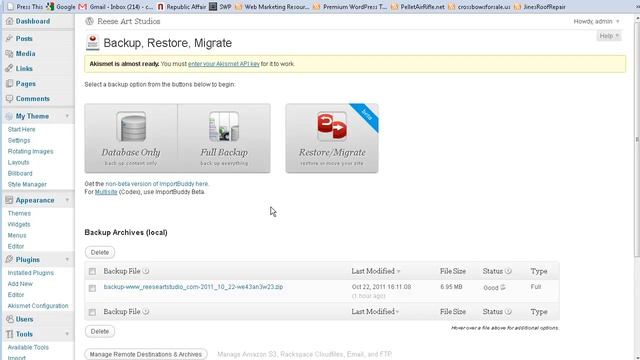Collapse the My Theme menu arrow
The width and height of the screenshot is (640, 360).
point(67,116)
